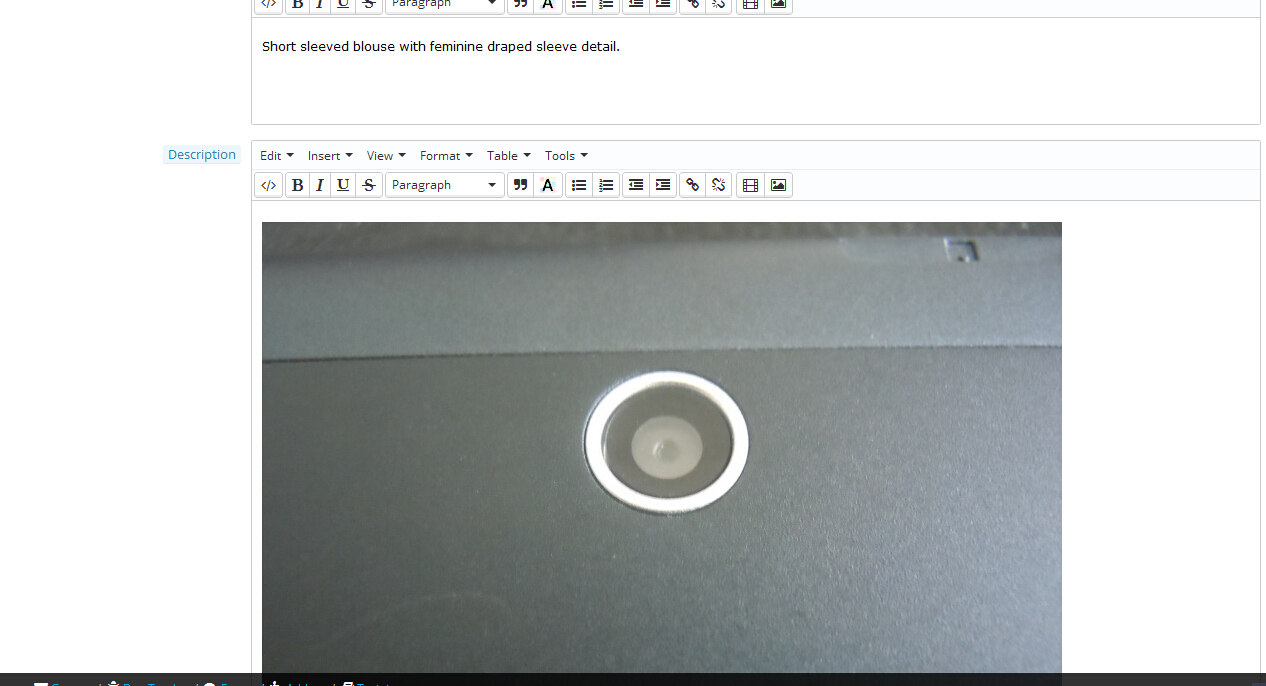Toggle underline in the Description editor toolbar
The height and width of the screenshot is (686, 1266).
[343, 185]
